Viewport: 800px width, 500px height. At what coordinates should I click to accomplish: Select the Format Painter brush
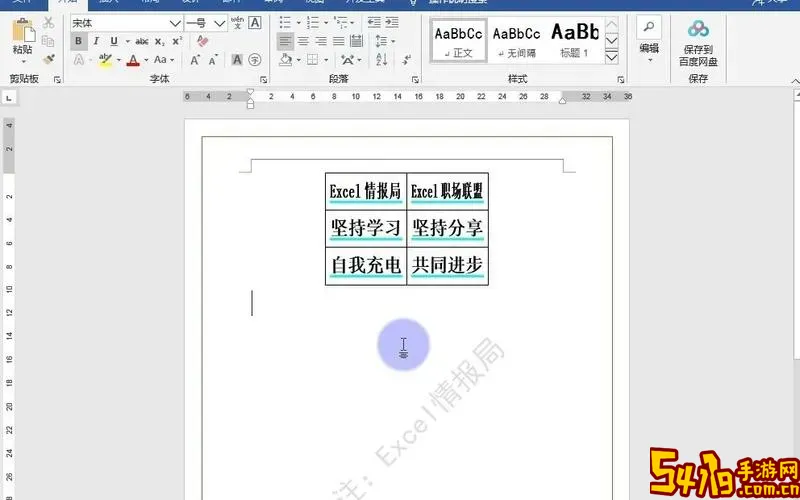tap(48, 59)
